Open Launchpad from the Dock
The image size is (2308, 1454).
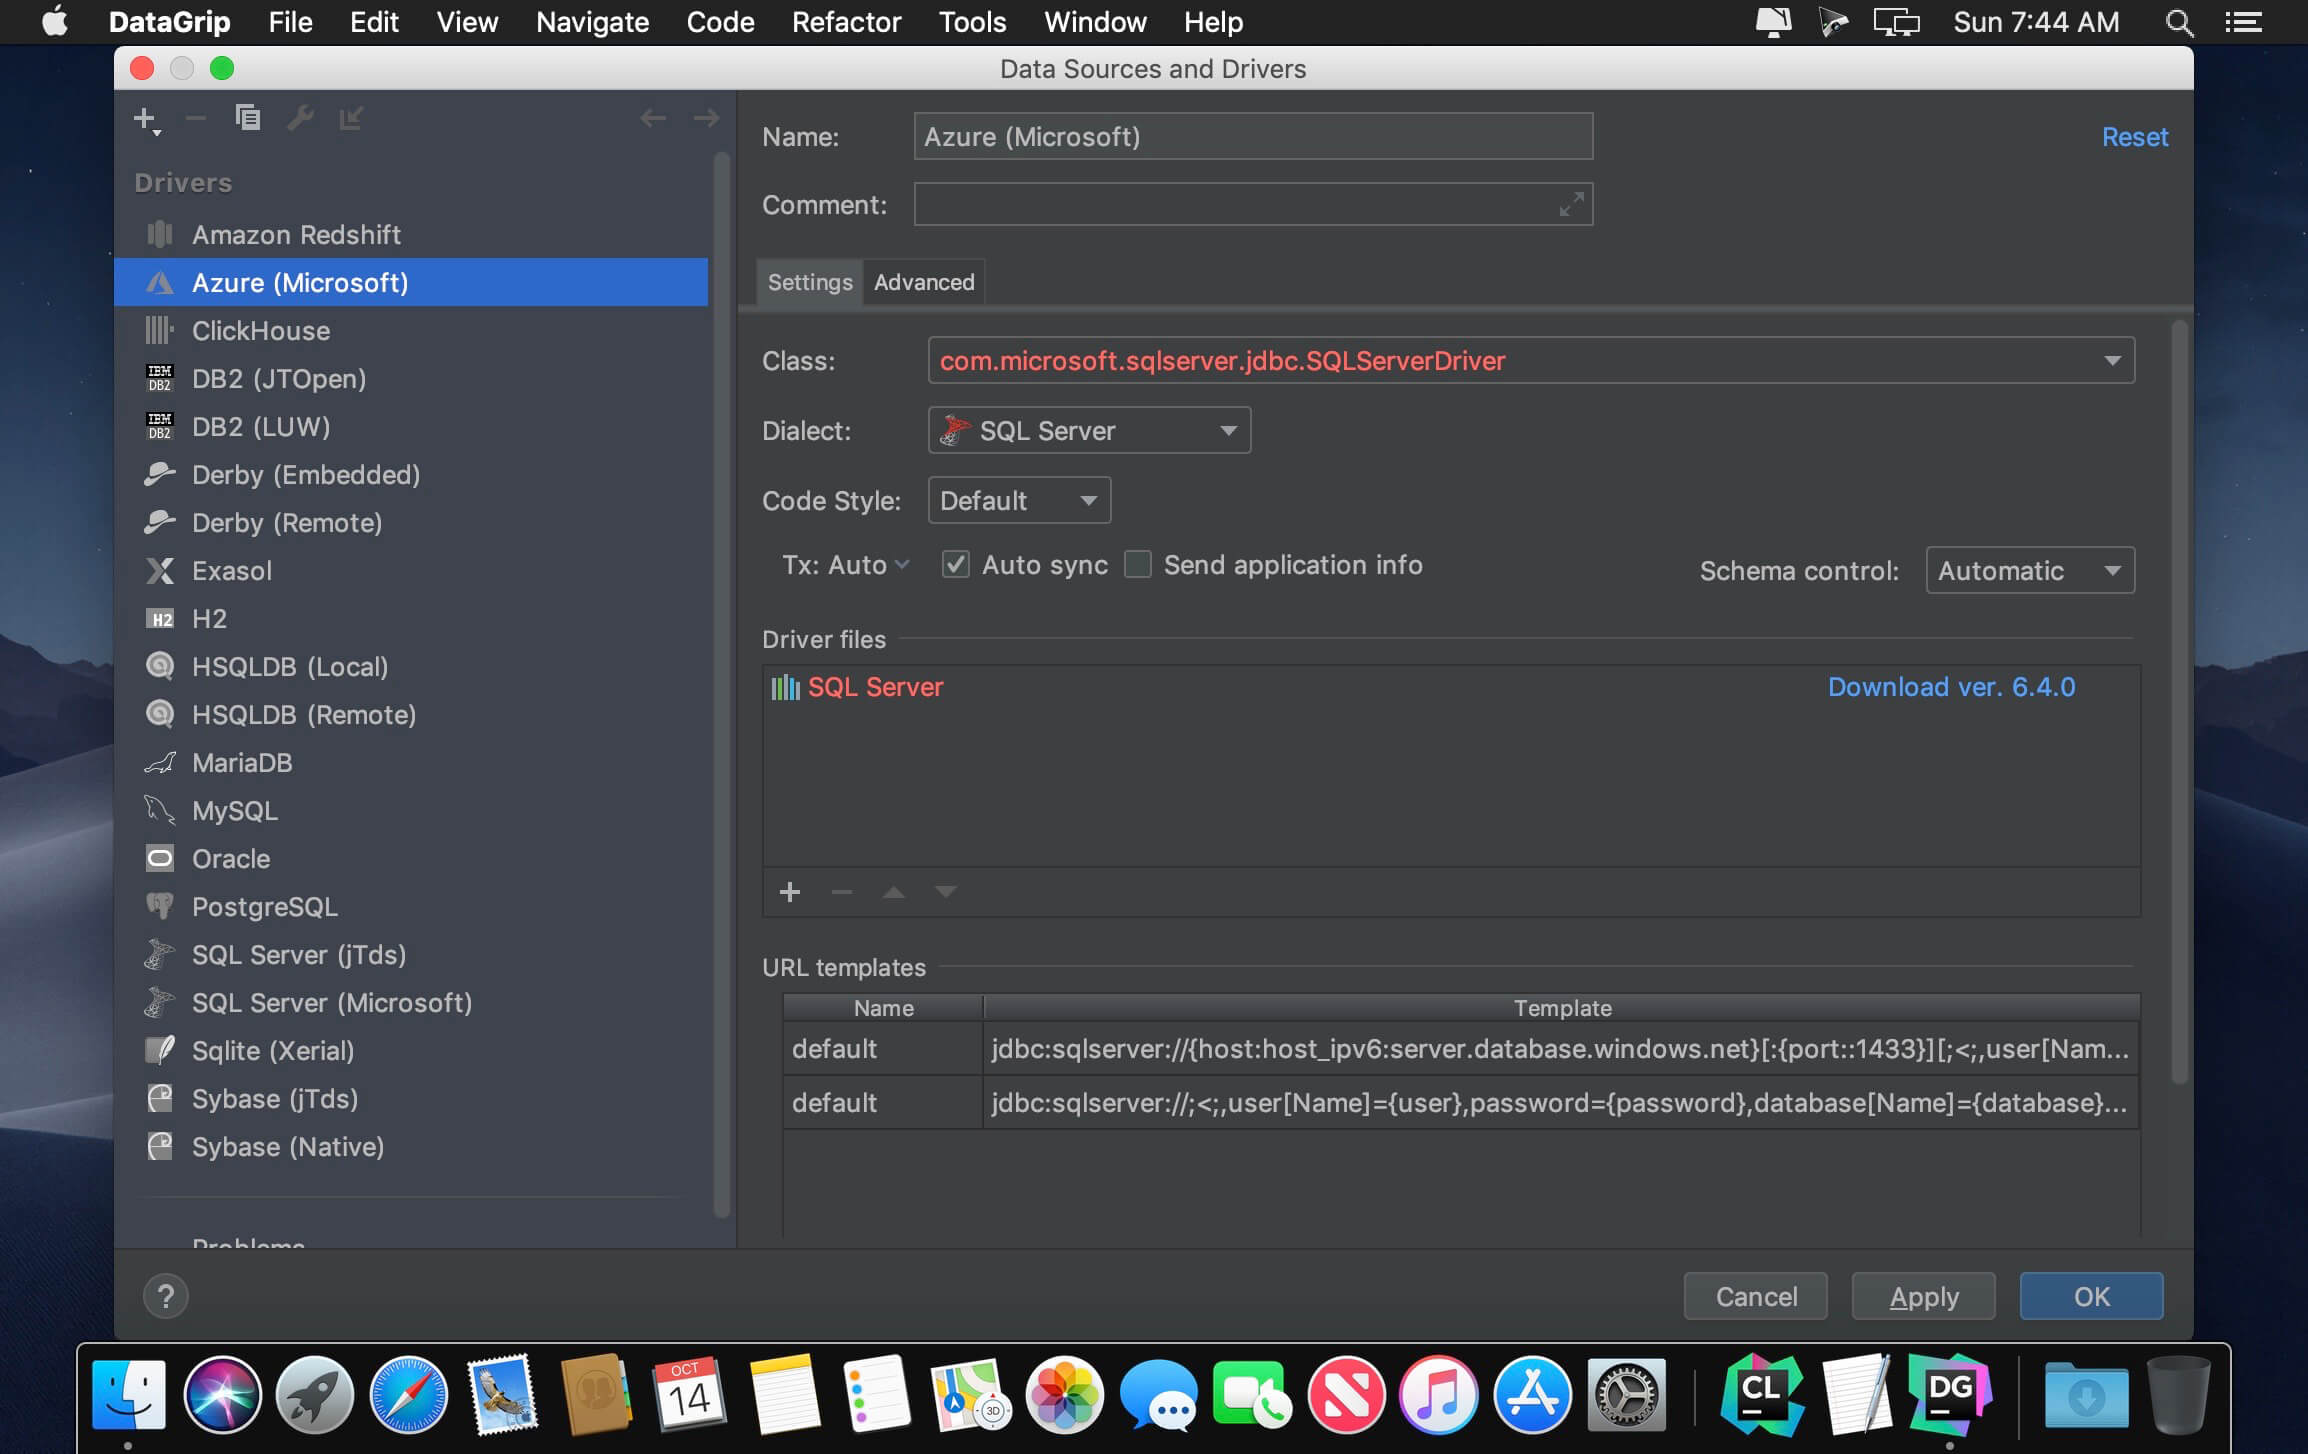pyautogui.click(x=315, y=1395)
